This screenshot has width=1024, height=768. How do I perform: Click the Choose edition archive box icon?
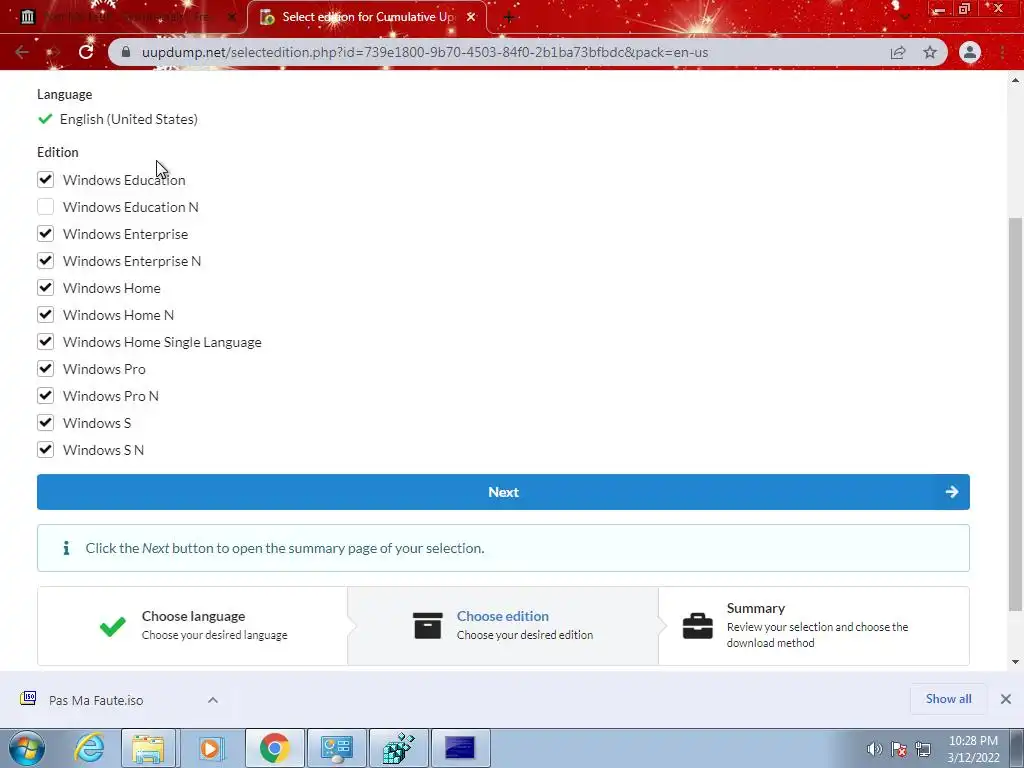(428, 626)
